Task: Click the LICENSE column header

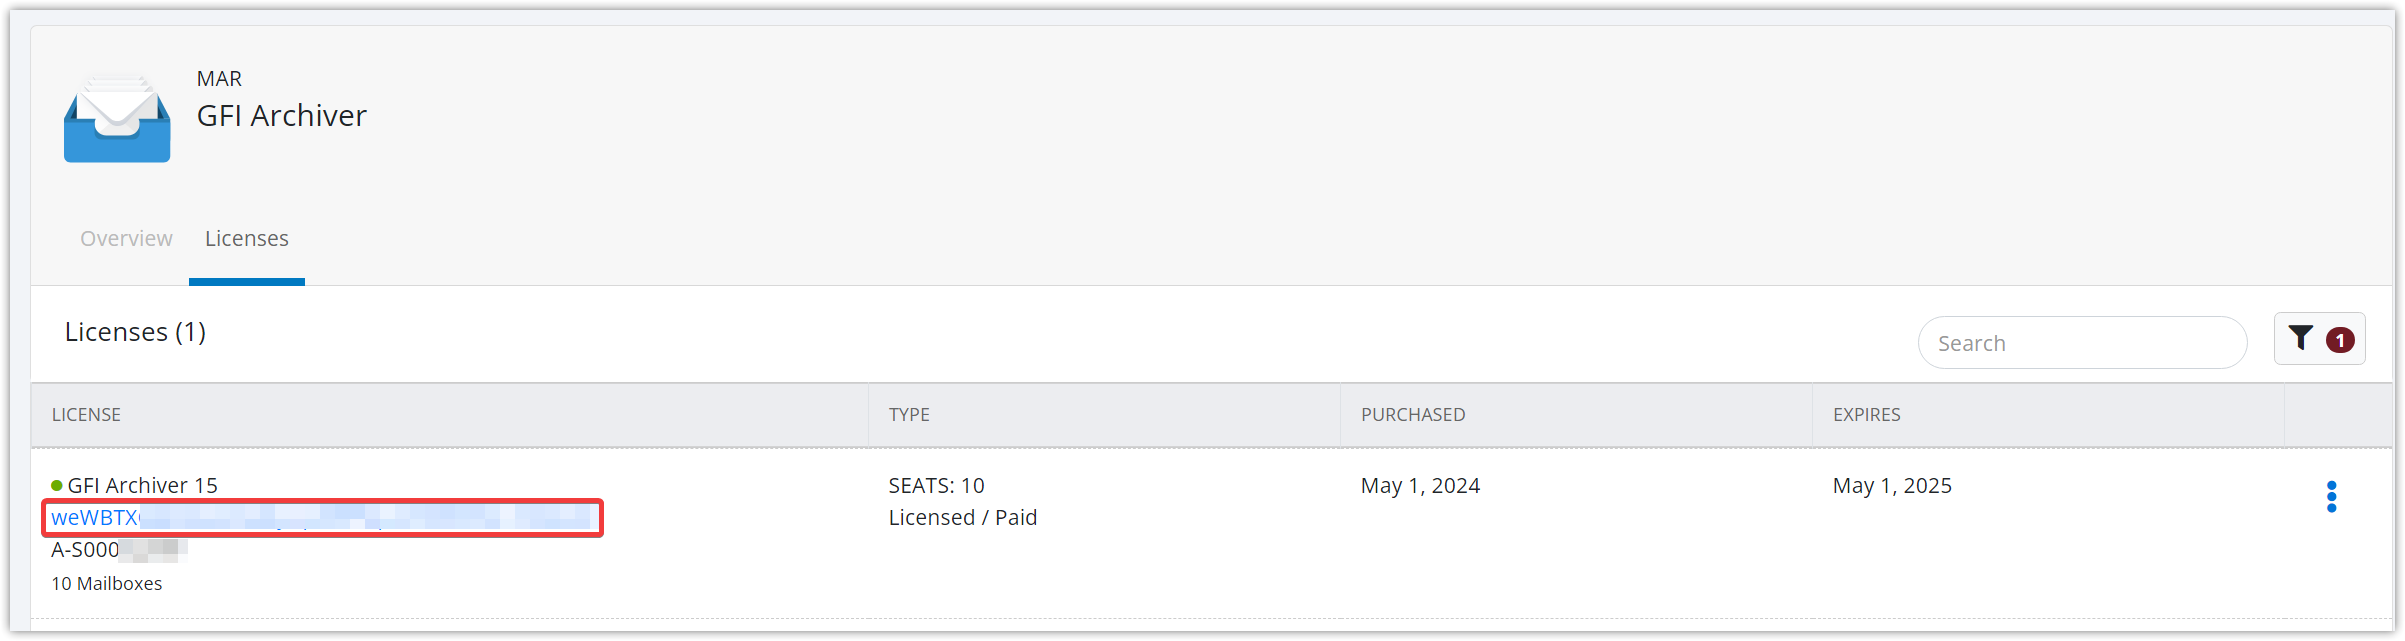Action: point(86,415)
